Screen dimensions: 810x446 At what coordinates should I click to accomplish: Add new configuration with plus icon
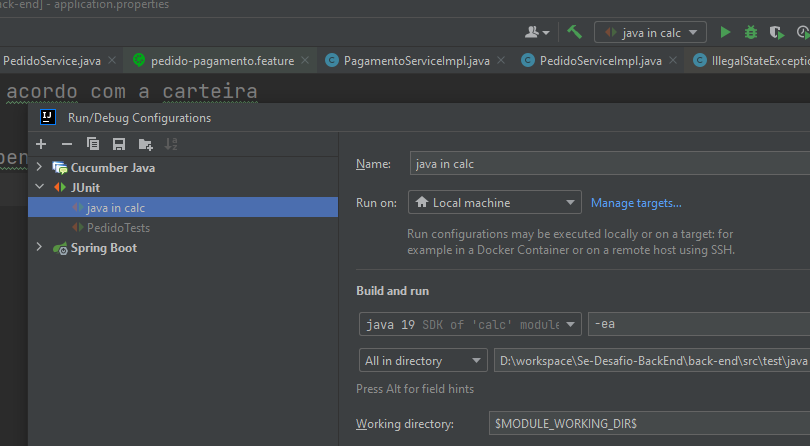pos(41,144)
